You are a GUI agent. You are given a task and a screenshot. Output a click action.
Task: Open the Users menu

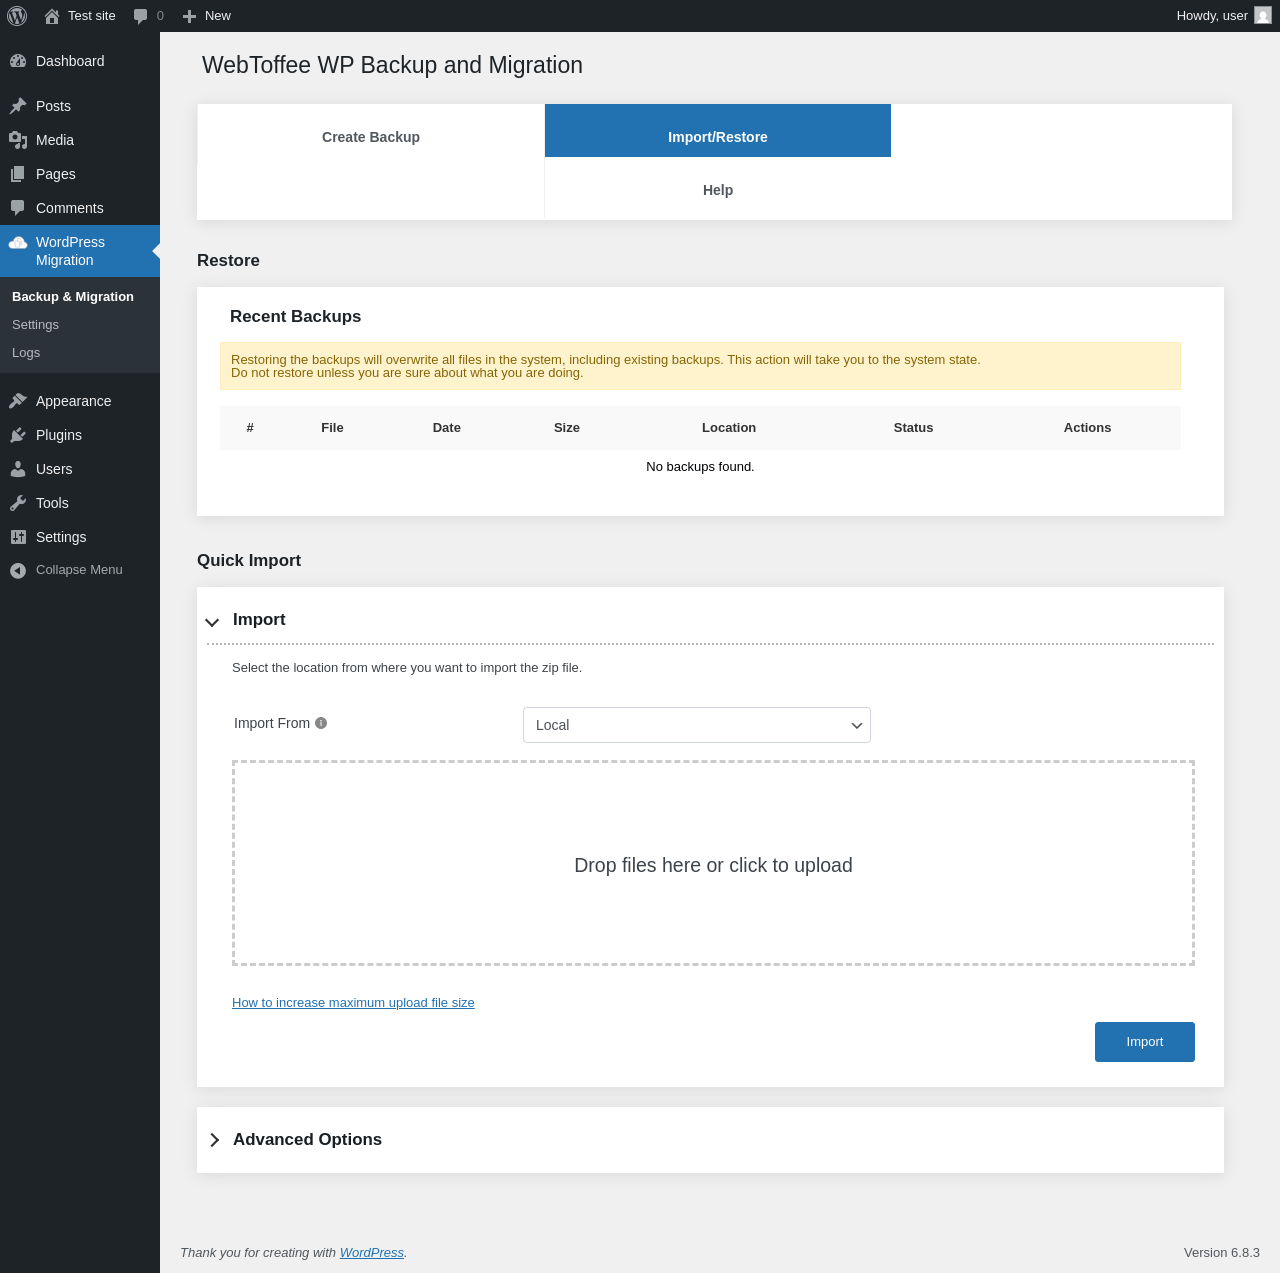coord(80,469)
